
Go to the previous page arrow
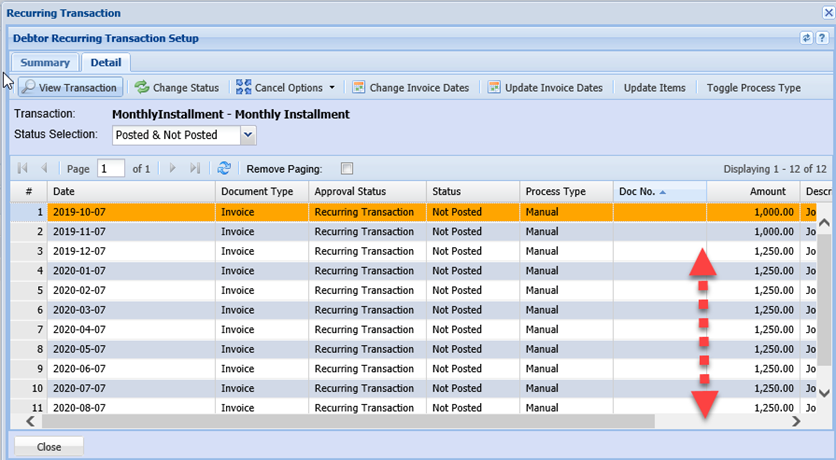pos(44,169)
